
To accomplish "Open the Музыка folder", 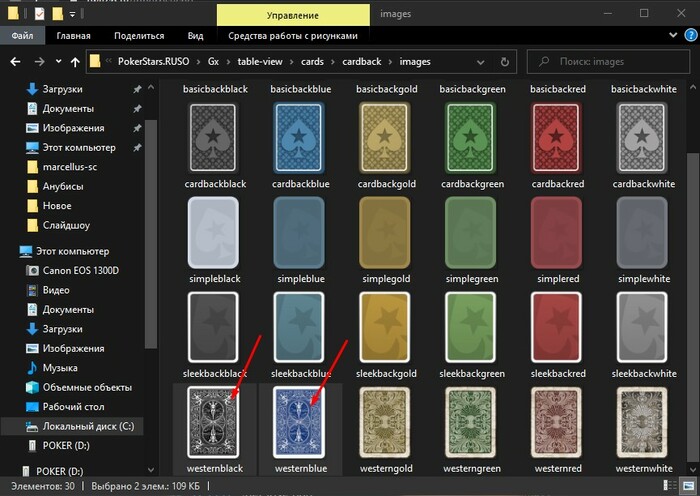I will 60,368.
